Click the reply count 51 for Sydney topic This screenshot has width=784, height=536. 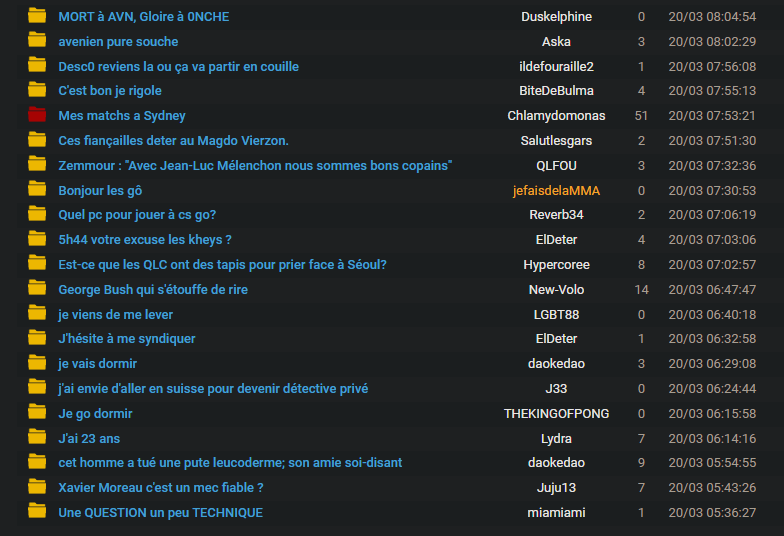click(641, 116)
